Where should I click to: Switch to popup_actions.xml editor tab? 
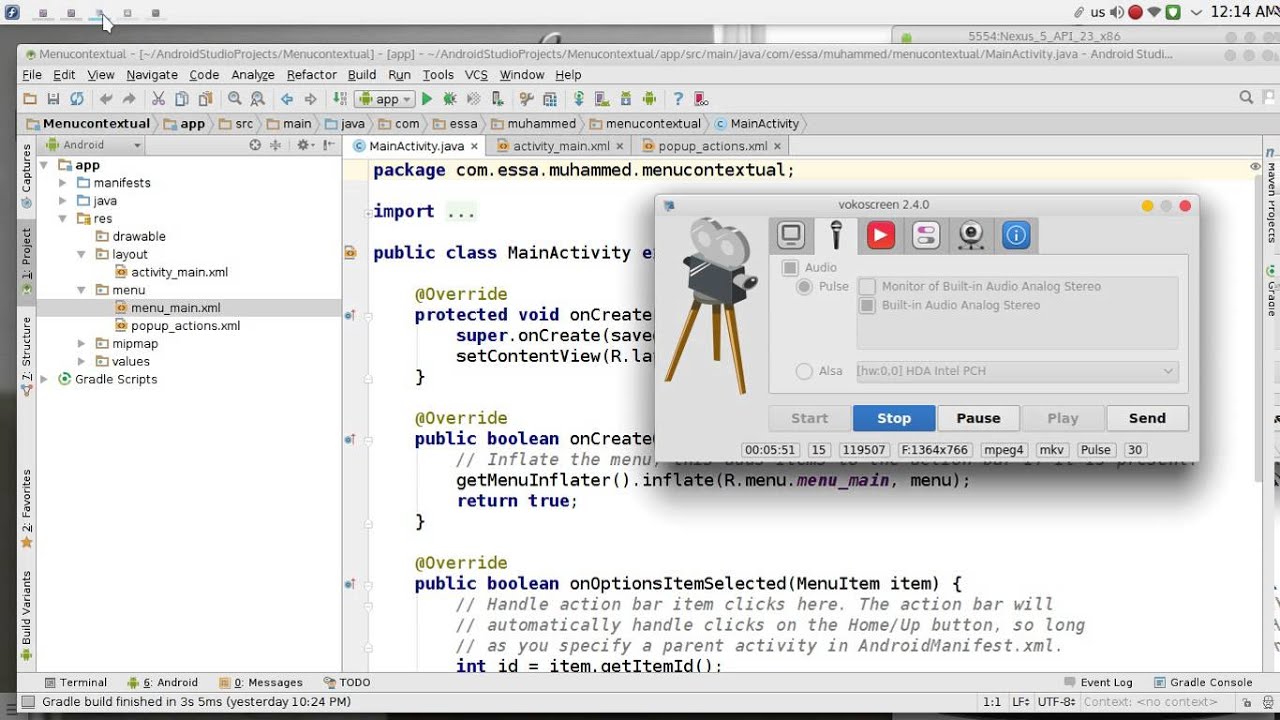(713, 146)
